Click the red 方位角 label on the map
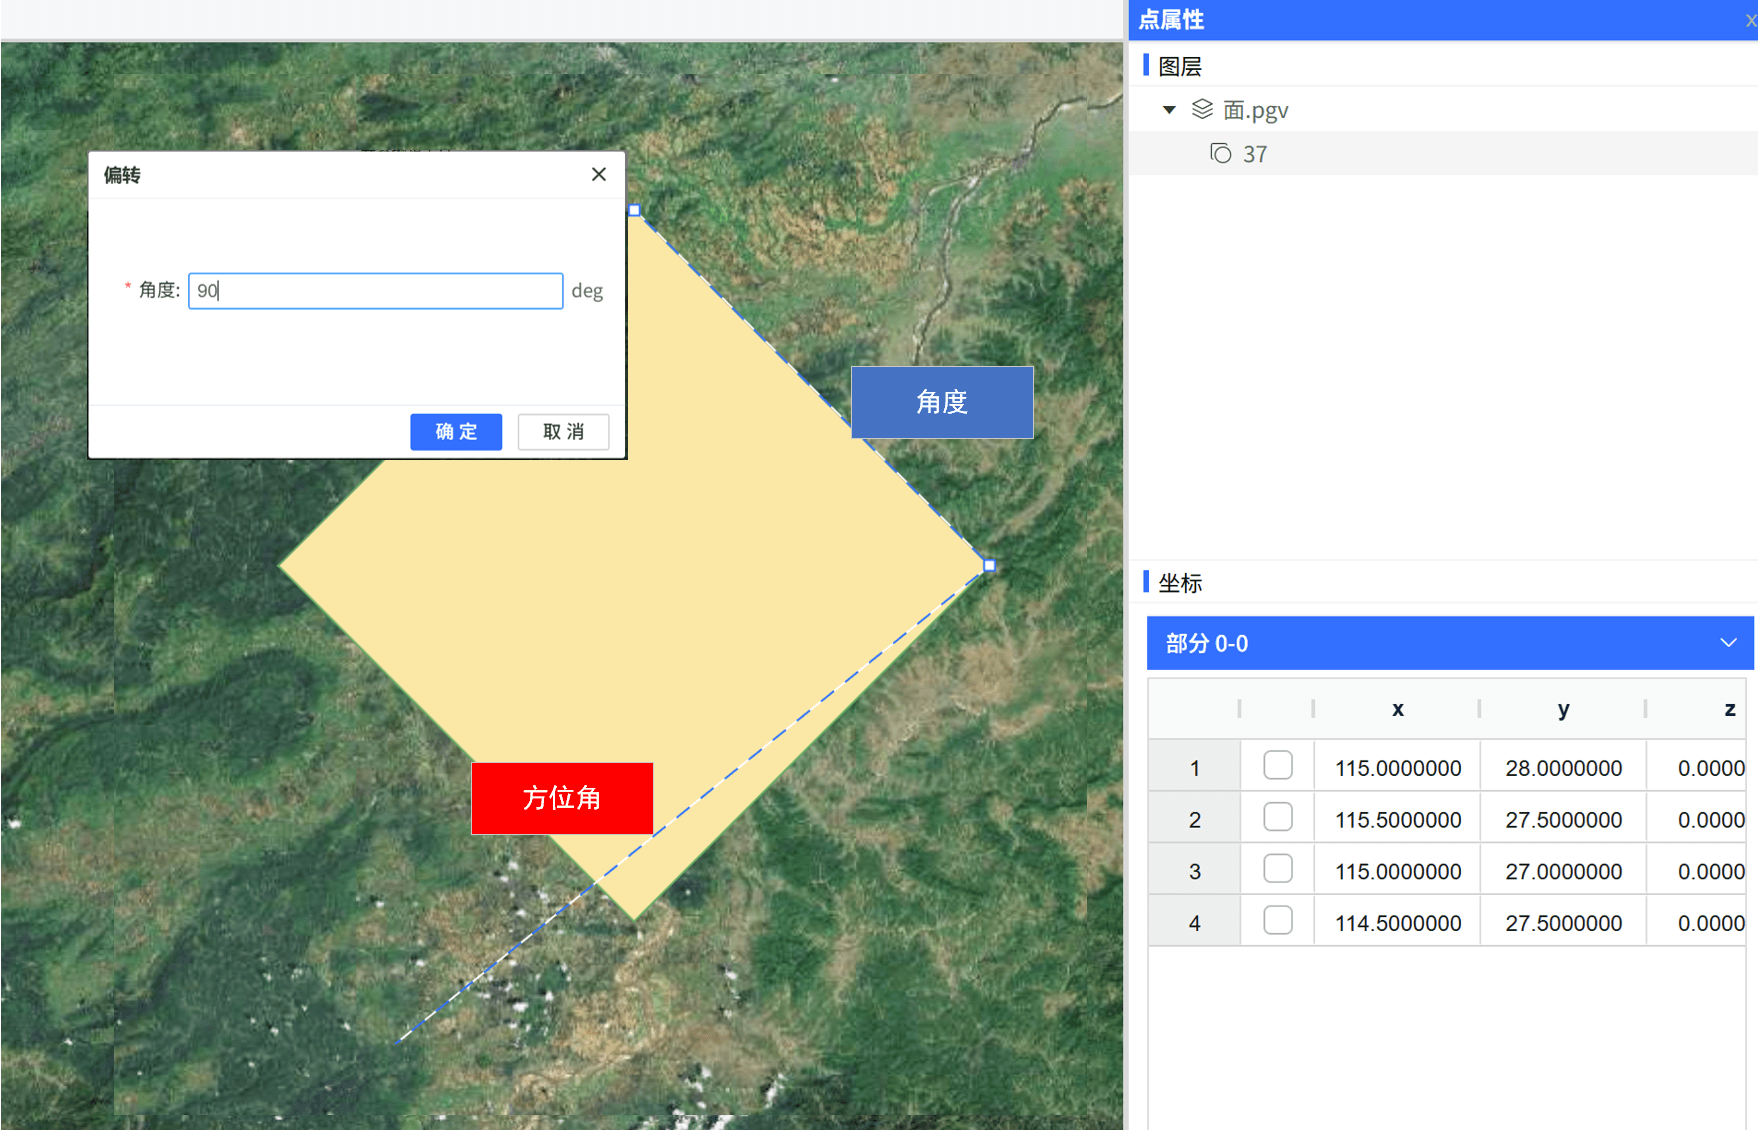1758x1130 pixels. (x=562, y=798)
